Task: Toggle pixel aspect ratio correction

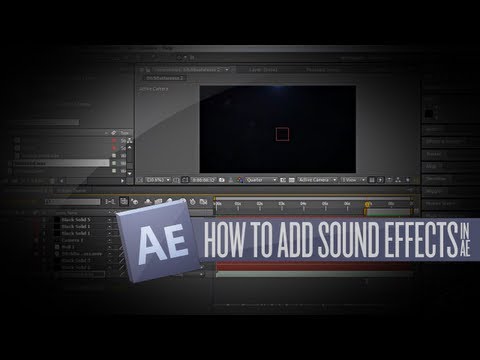Action: pyautogui.click(x=372, y=180)
